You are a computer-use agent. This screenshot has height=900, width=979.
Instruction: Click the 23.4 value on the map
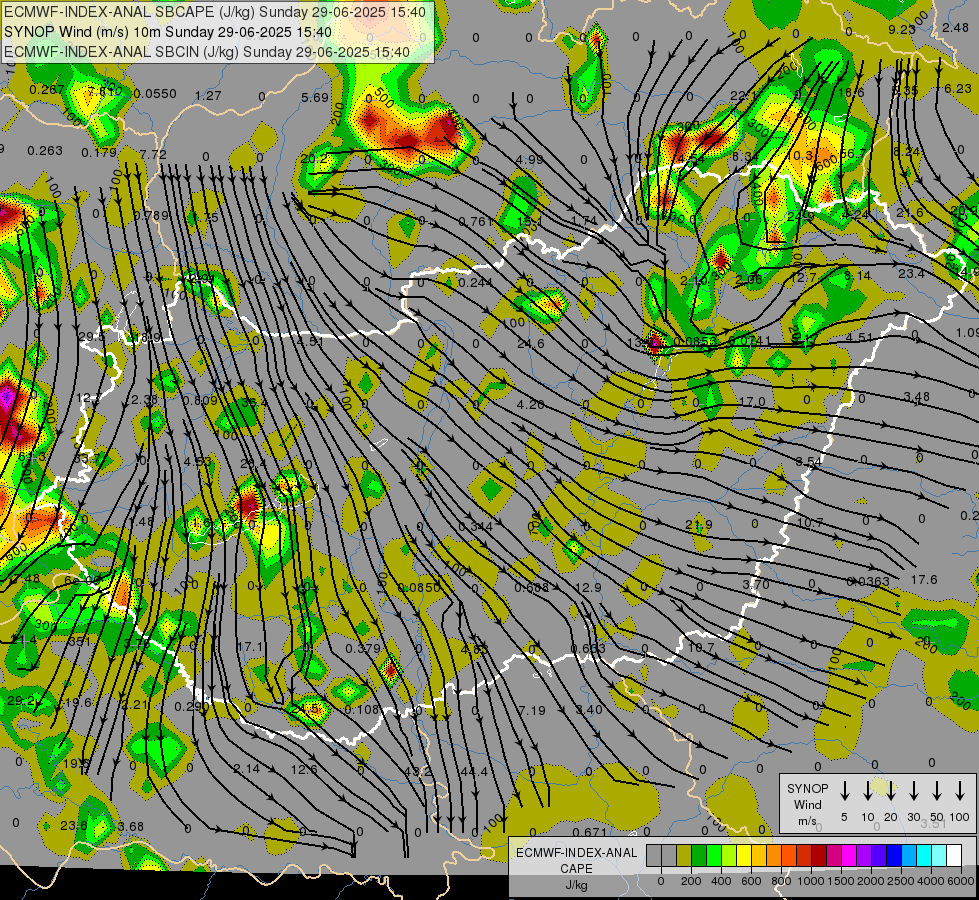point(911,274)
